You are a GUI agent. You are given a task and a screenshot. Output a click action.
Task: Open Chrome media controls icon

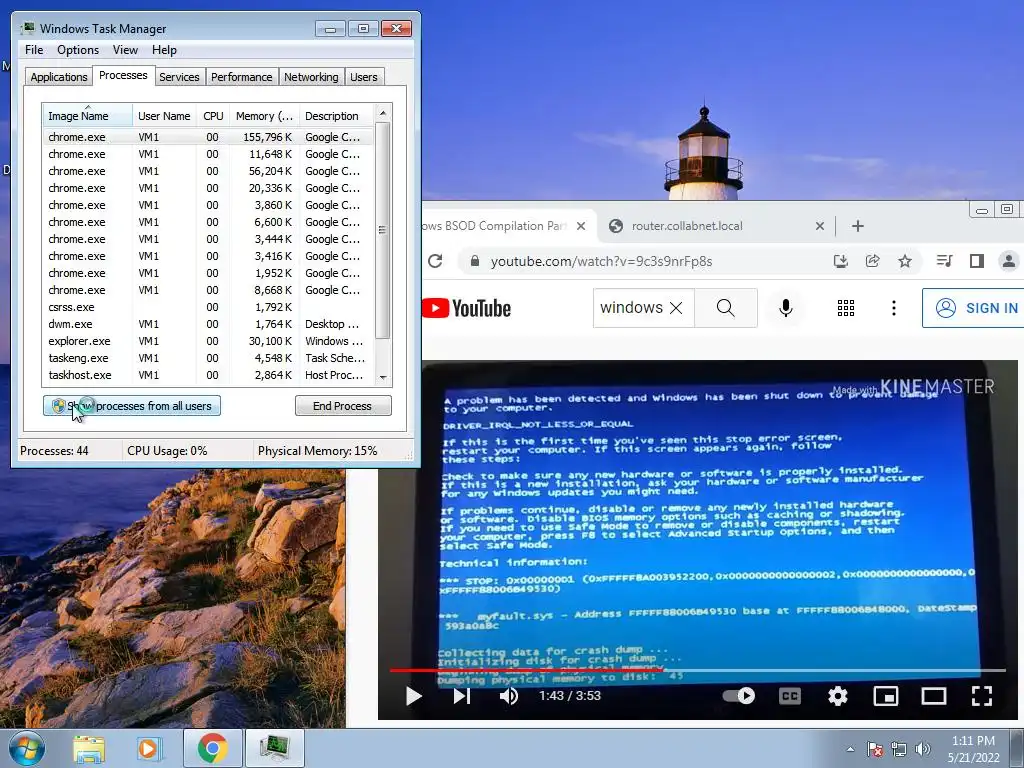click(x=944, y=261)
